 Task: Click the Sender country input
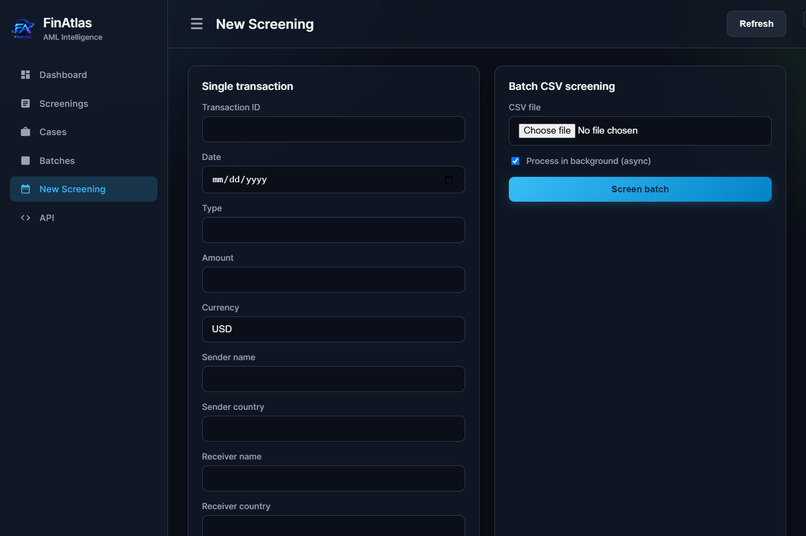pos(333,429)
